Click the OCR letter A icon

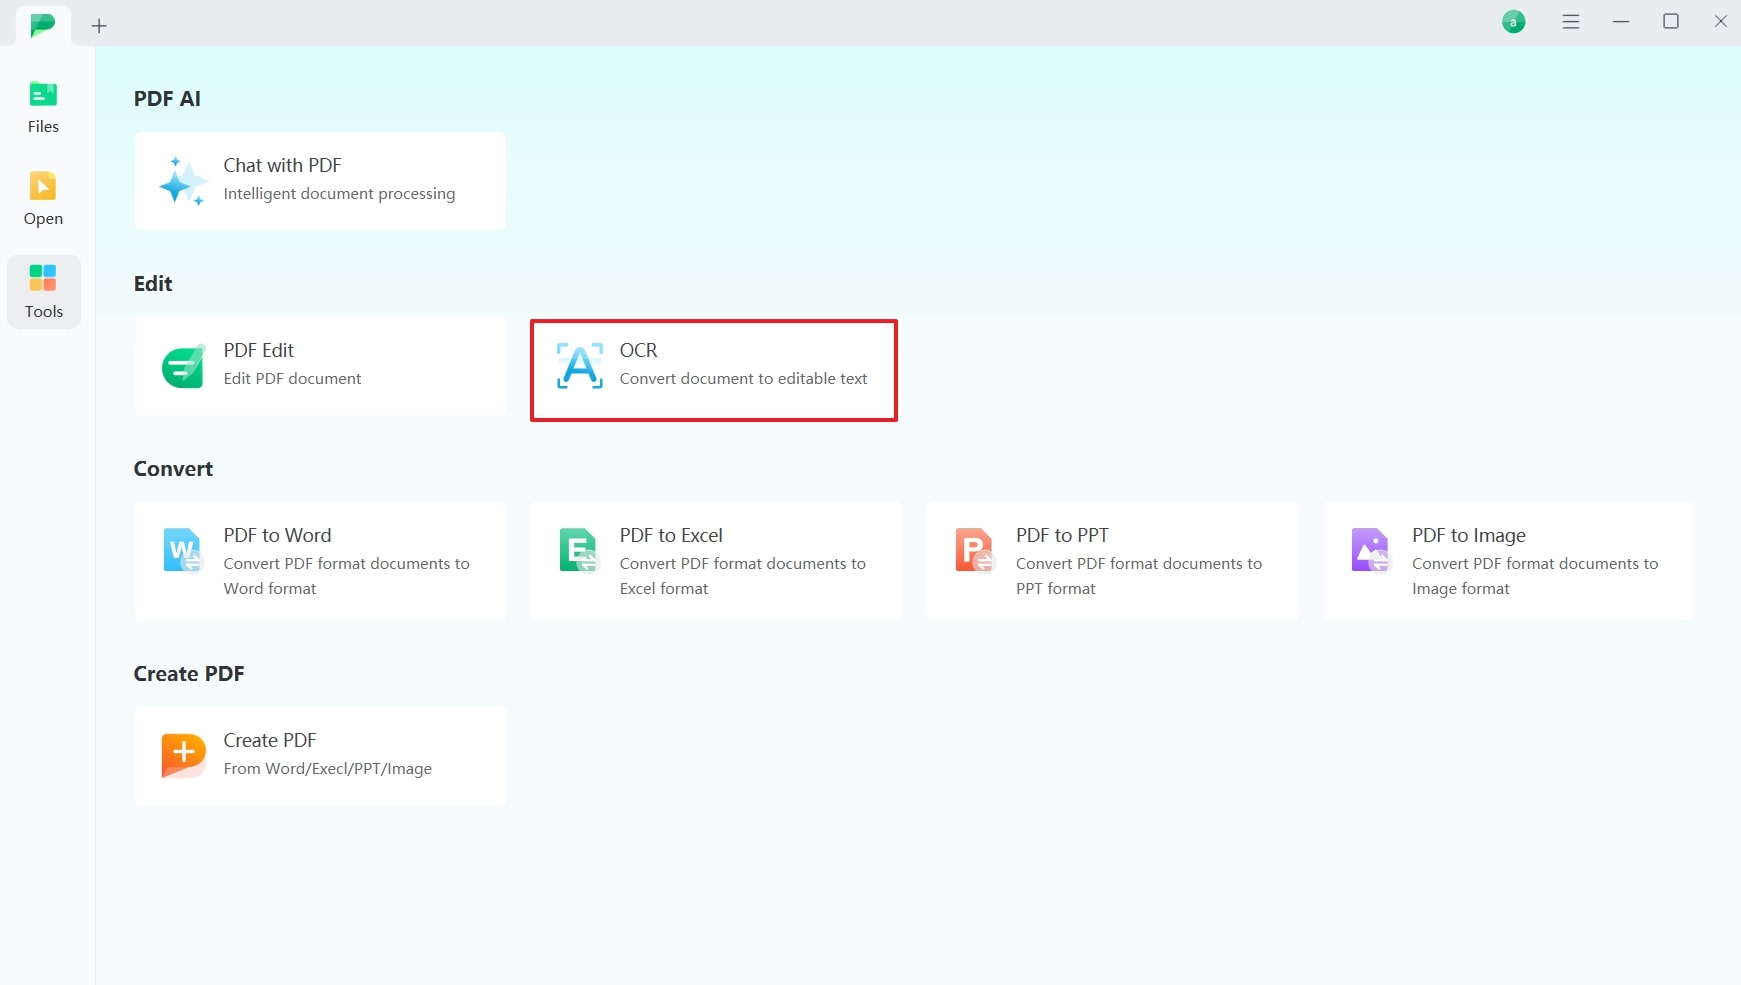(x=580, y=366)
